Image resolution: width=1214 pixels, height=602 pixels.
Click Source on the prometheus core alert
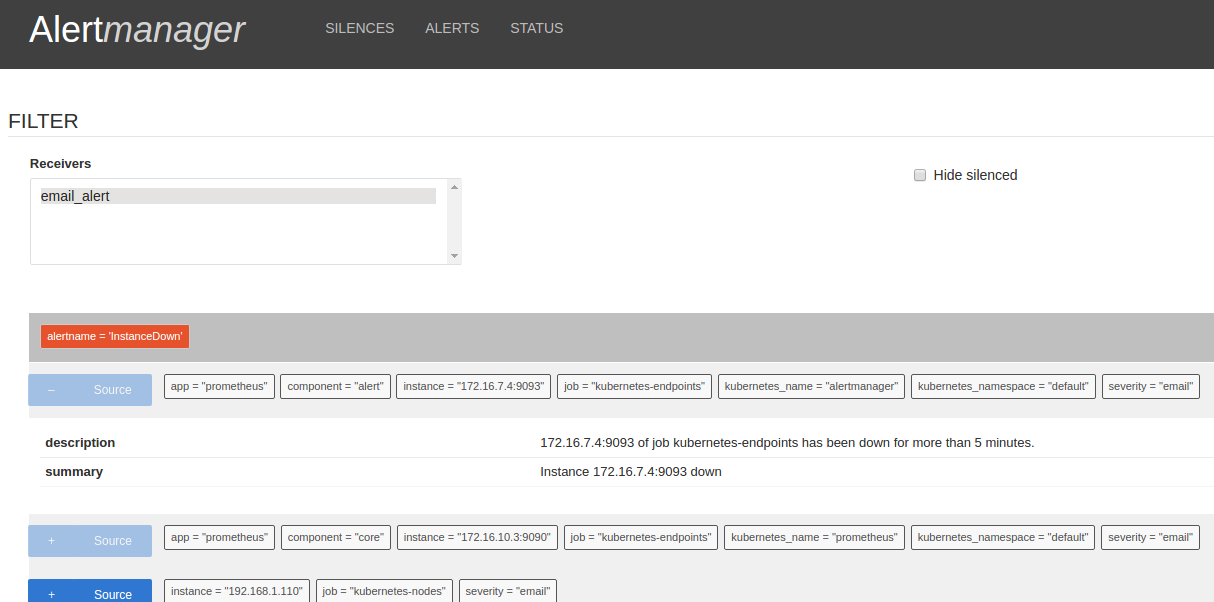tap(112, 540)
